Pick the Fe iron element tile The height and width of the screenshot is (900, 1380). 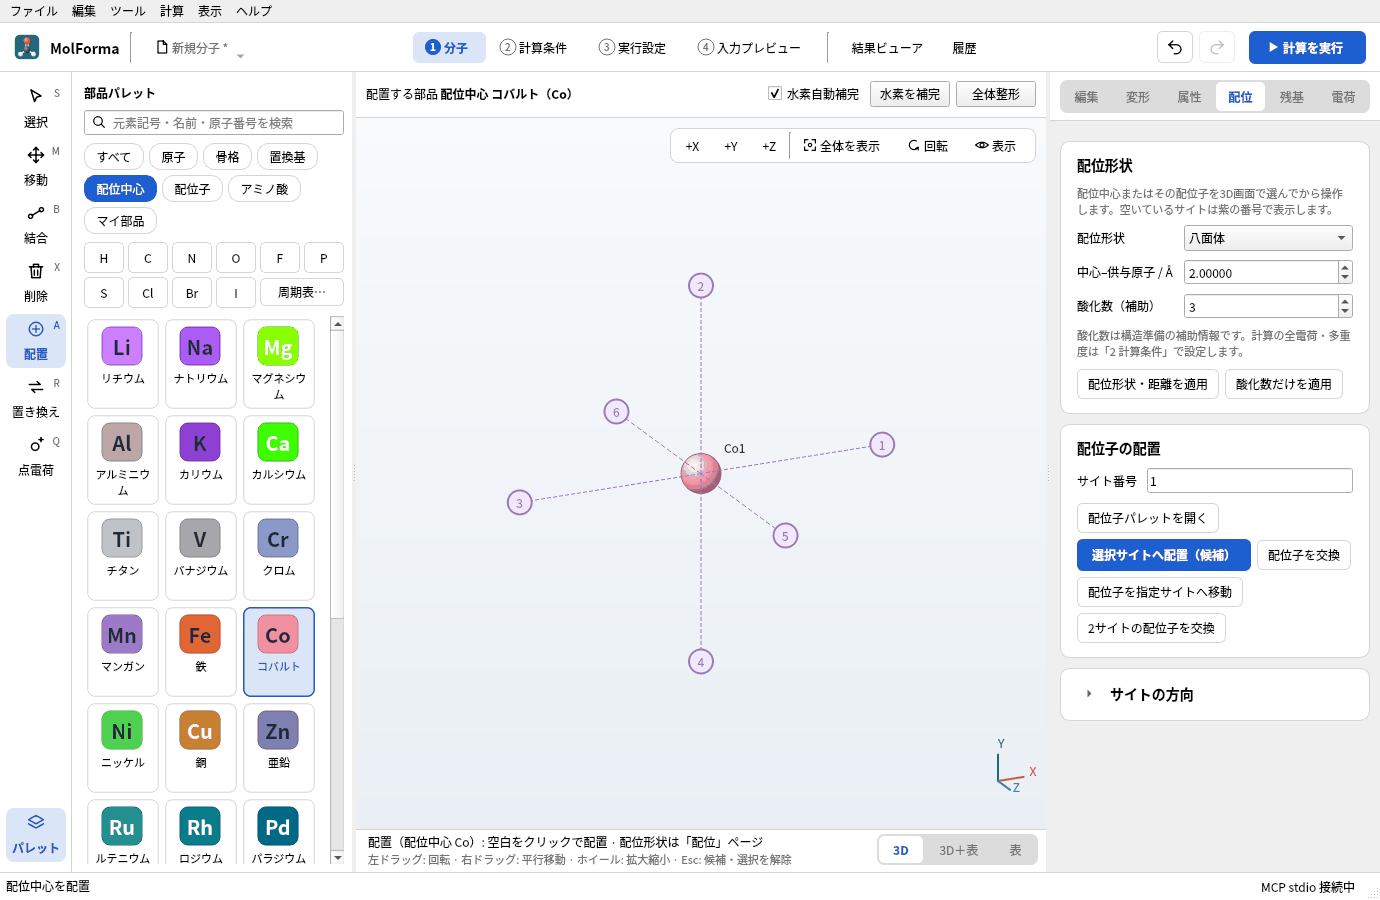pyautogui.click(x=200, y=651)
